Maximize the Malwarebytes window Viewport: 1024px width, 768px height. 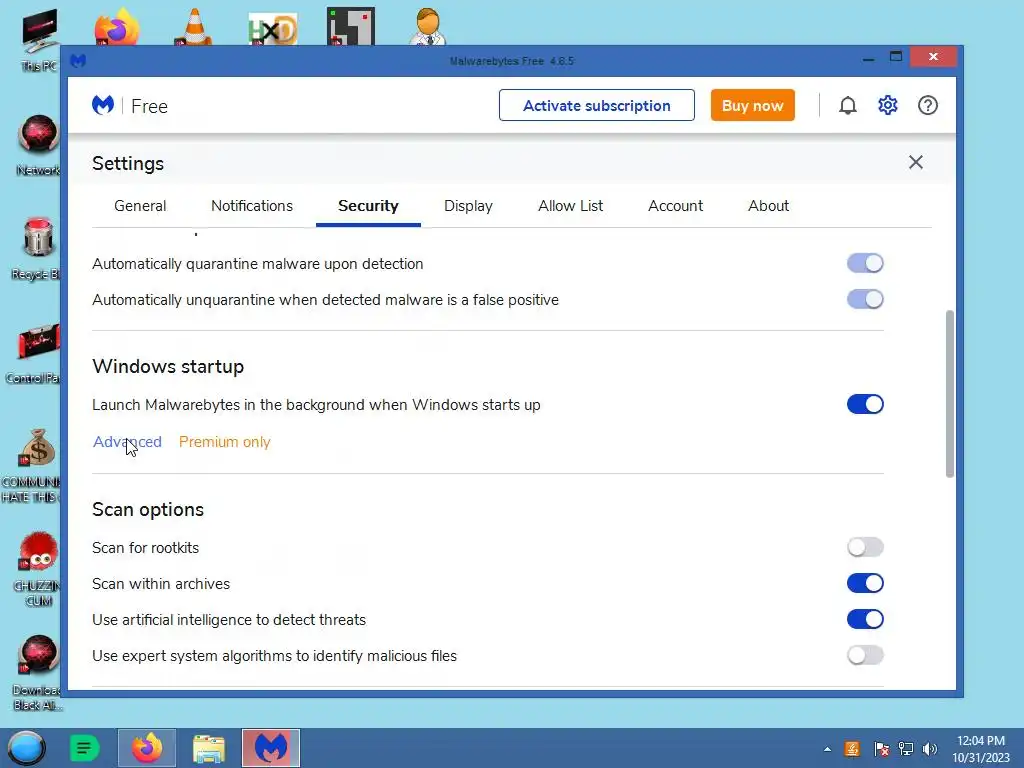pos(896,57)
